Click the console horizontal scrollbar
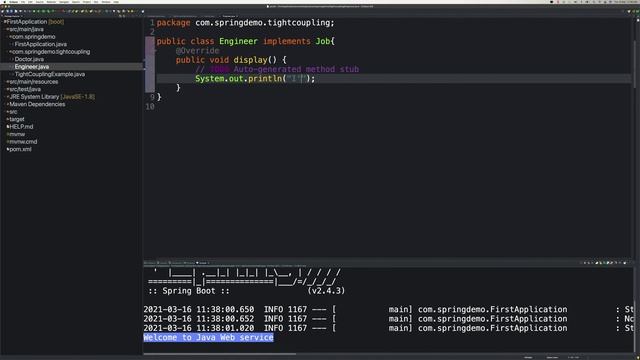The height and width of the screenshot is (360, 640). point(220,354)
